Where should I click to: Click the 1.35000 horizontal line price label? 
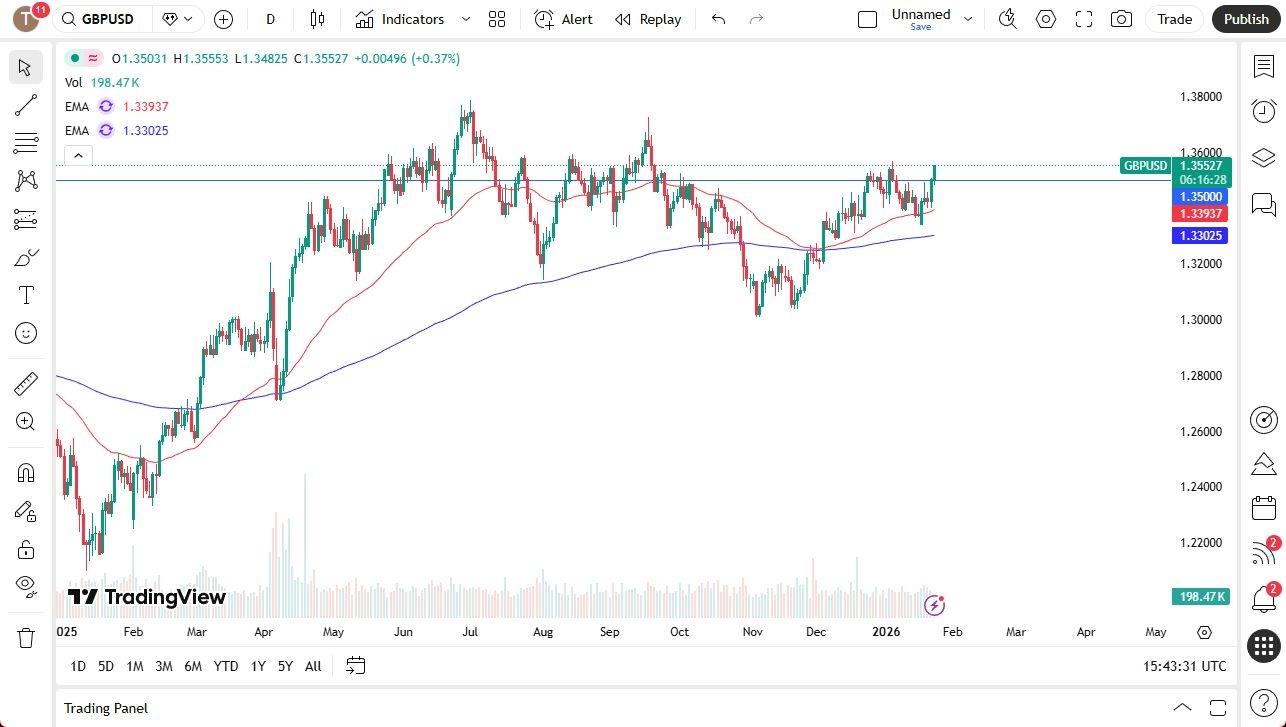(1200, 197)
